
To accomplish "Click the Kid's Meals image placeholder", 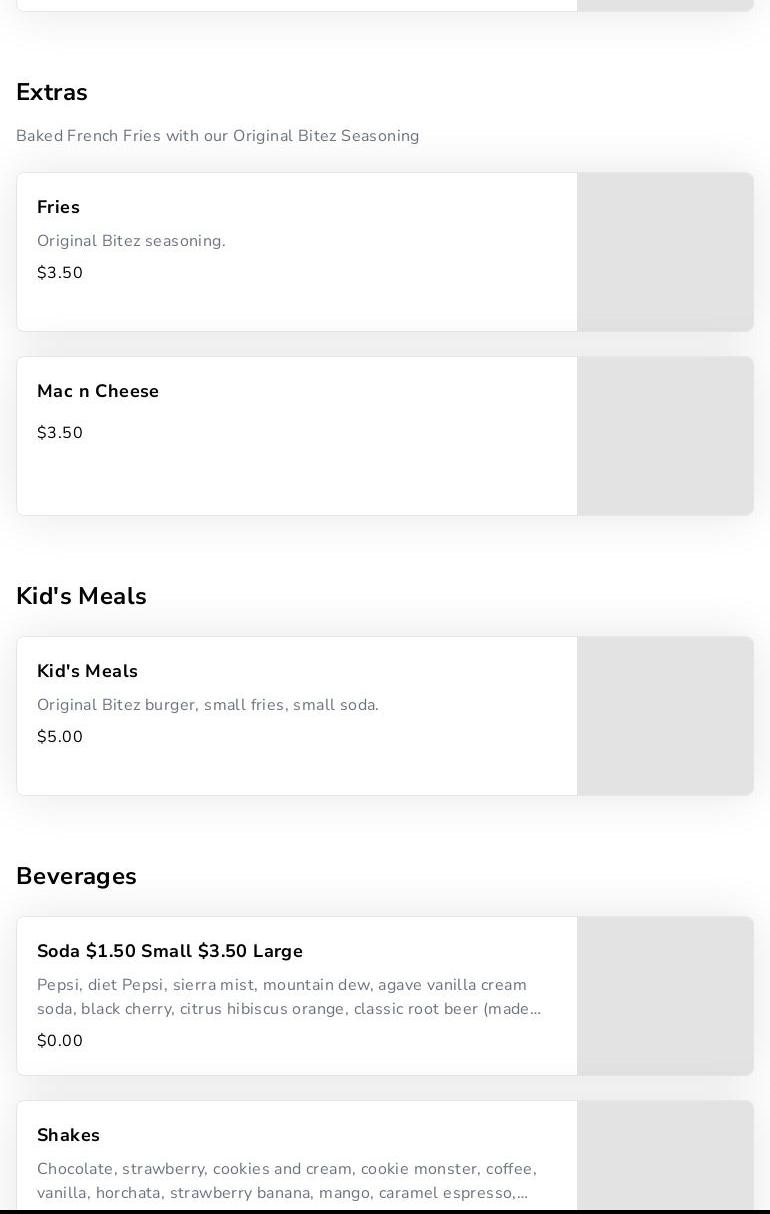I will [x=665, y=716].
